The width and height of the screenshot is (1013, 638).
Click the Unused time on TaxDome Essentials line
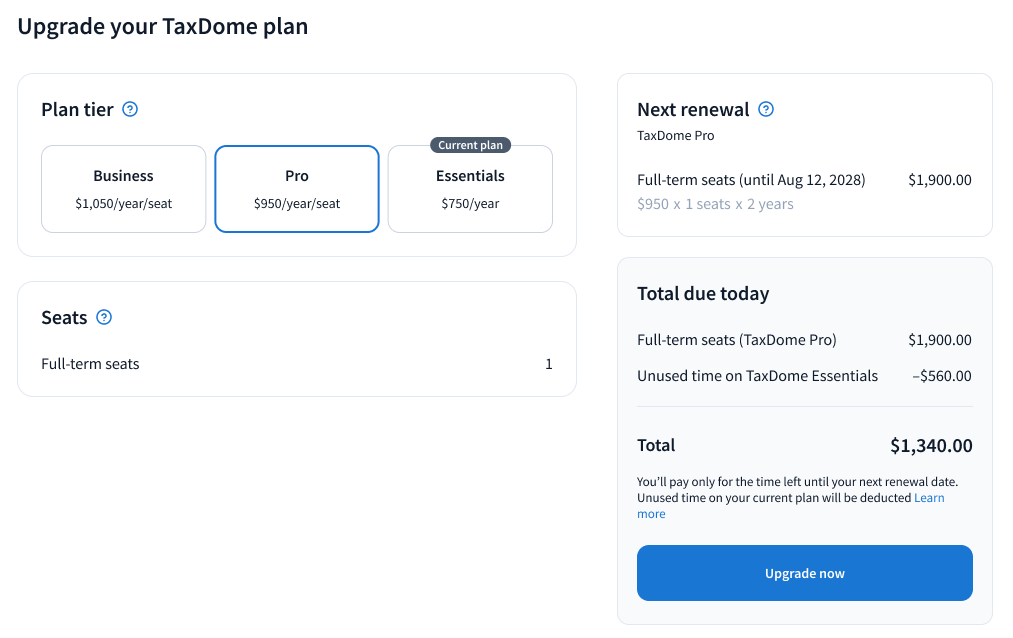pyautogui.click(x=757, y=376)
